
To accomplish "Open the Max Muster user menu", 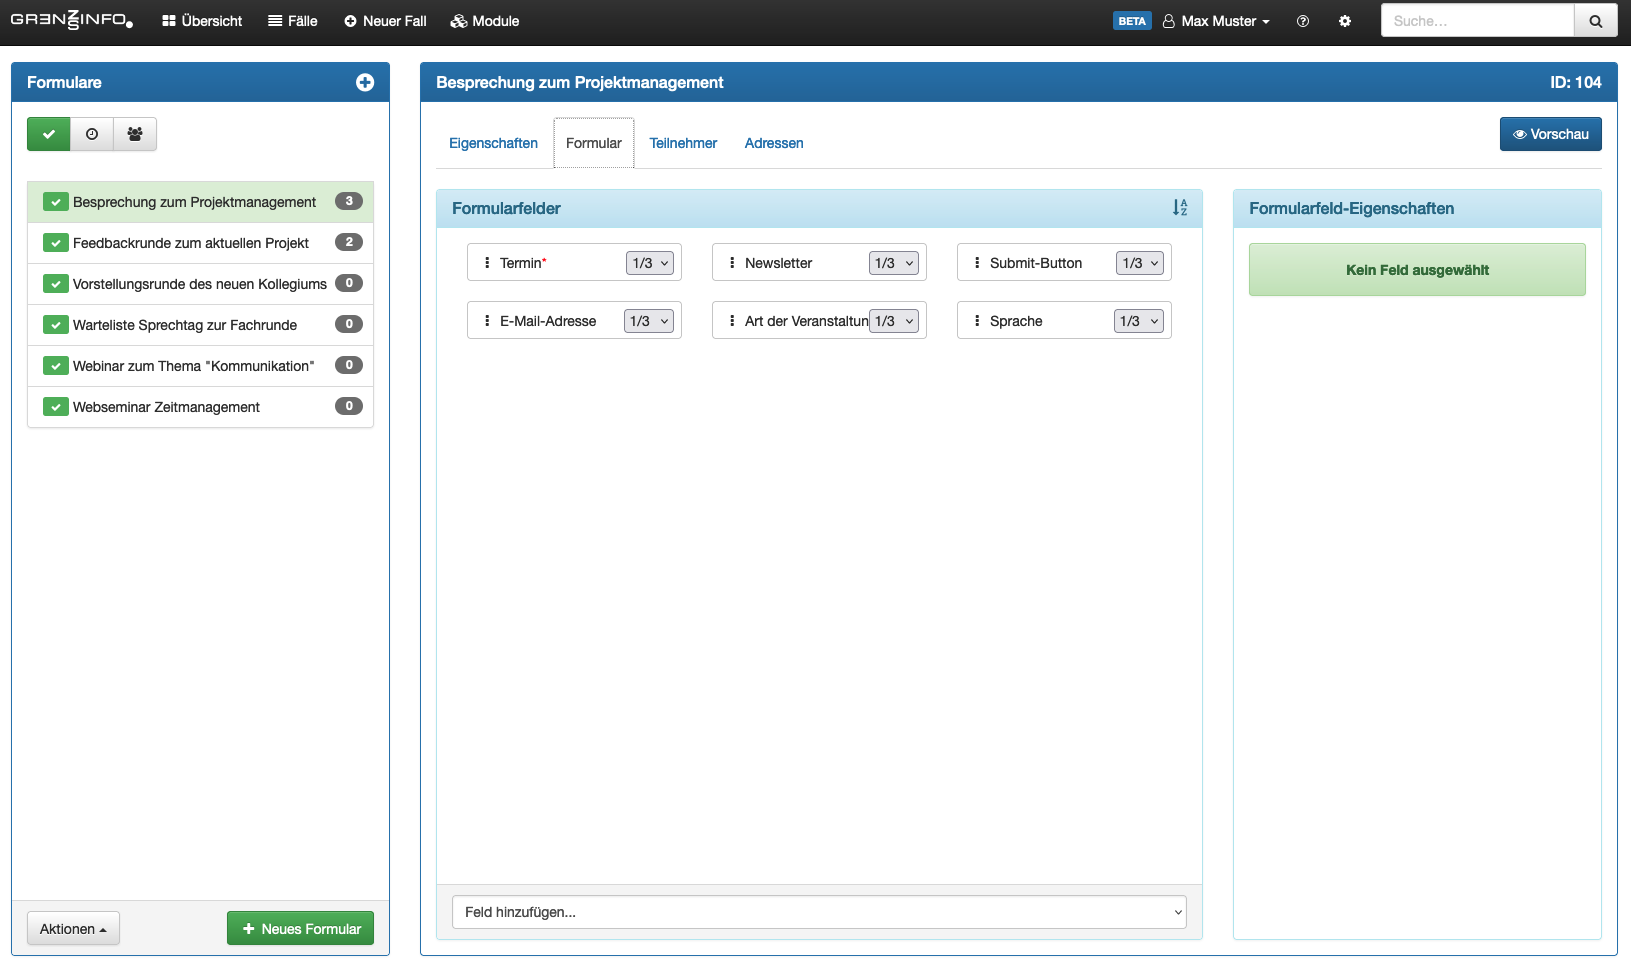I will click(x=1217, y=21).
